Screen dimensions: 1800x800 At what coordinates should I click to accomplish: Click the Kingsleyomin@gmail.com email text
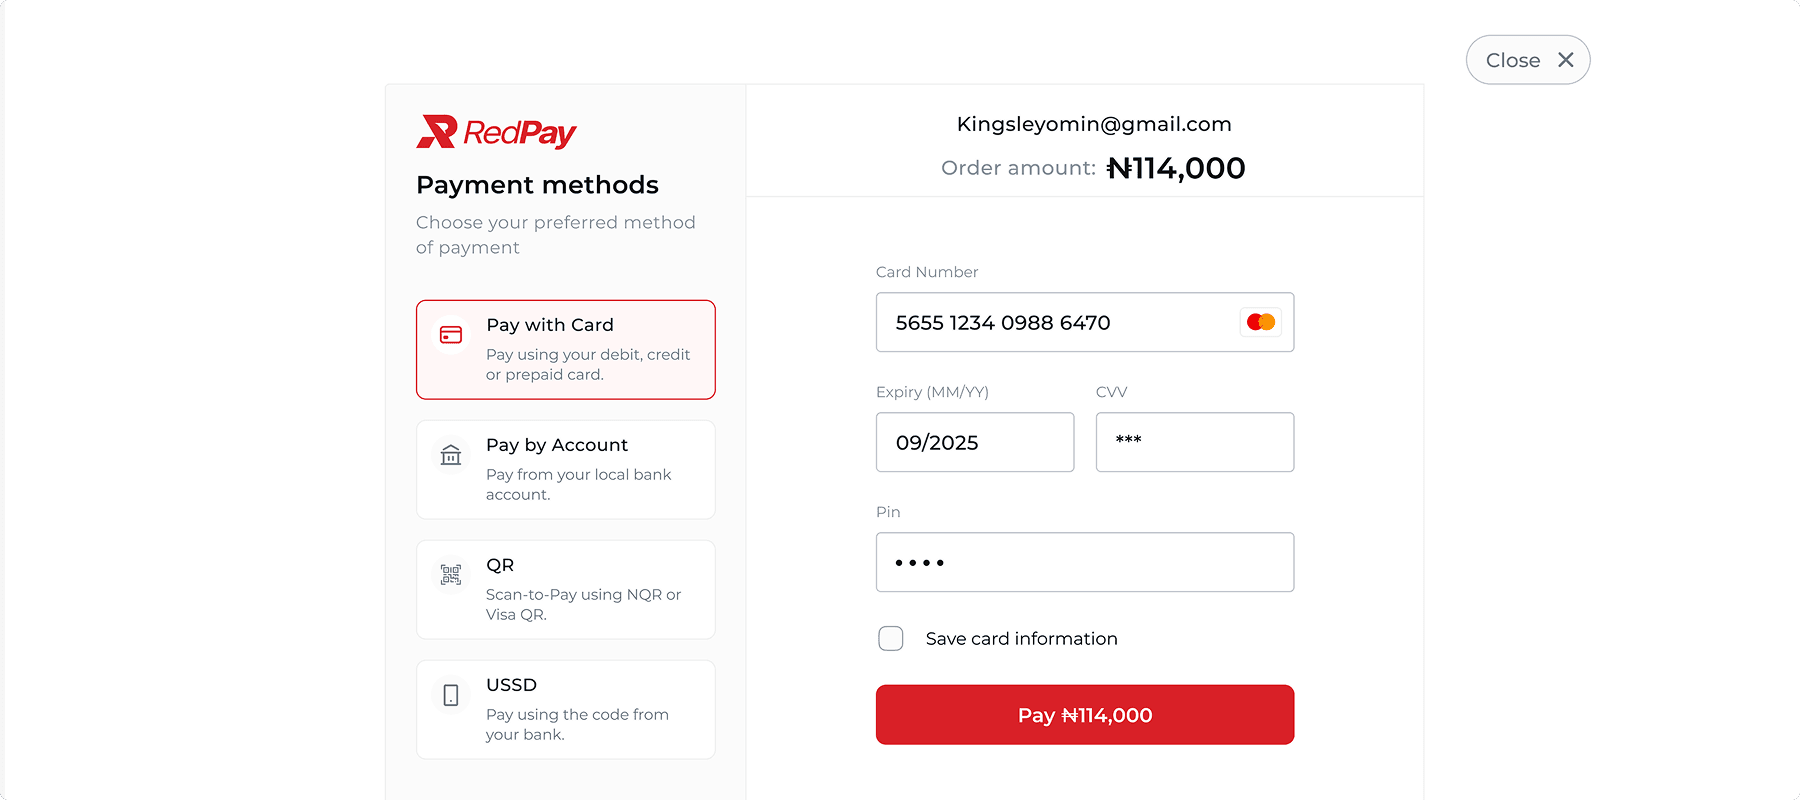point(1094,124)
